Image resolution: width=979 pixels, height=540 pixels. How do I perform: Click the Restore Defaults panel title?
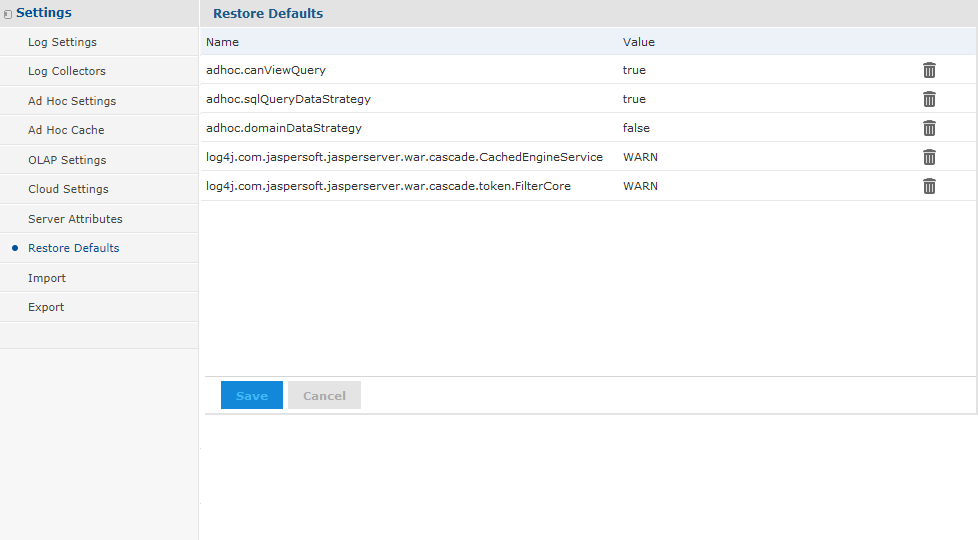(x=268, y=13)
